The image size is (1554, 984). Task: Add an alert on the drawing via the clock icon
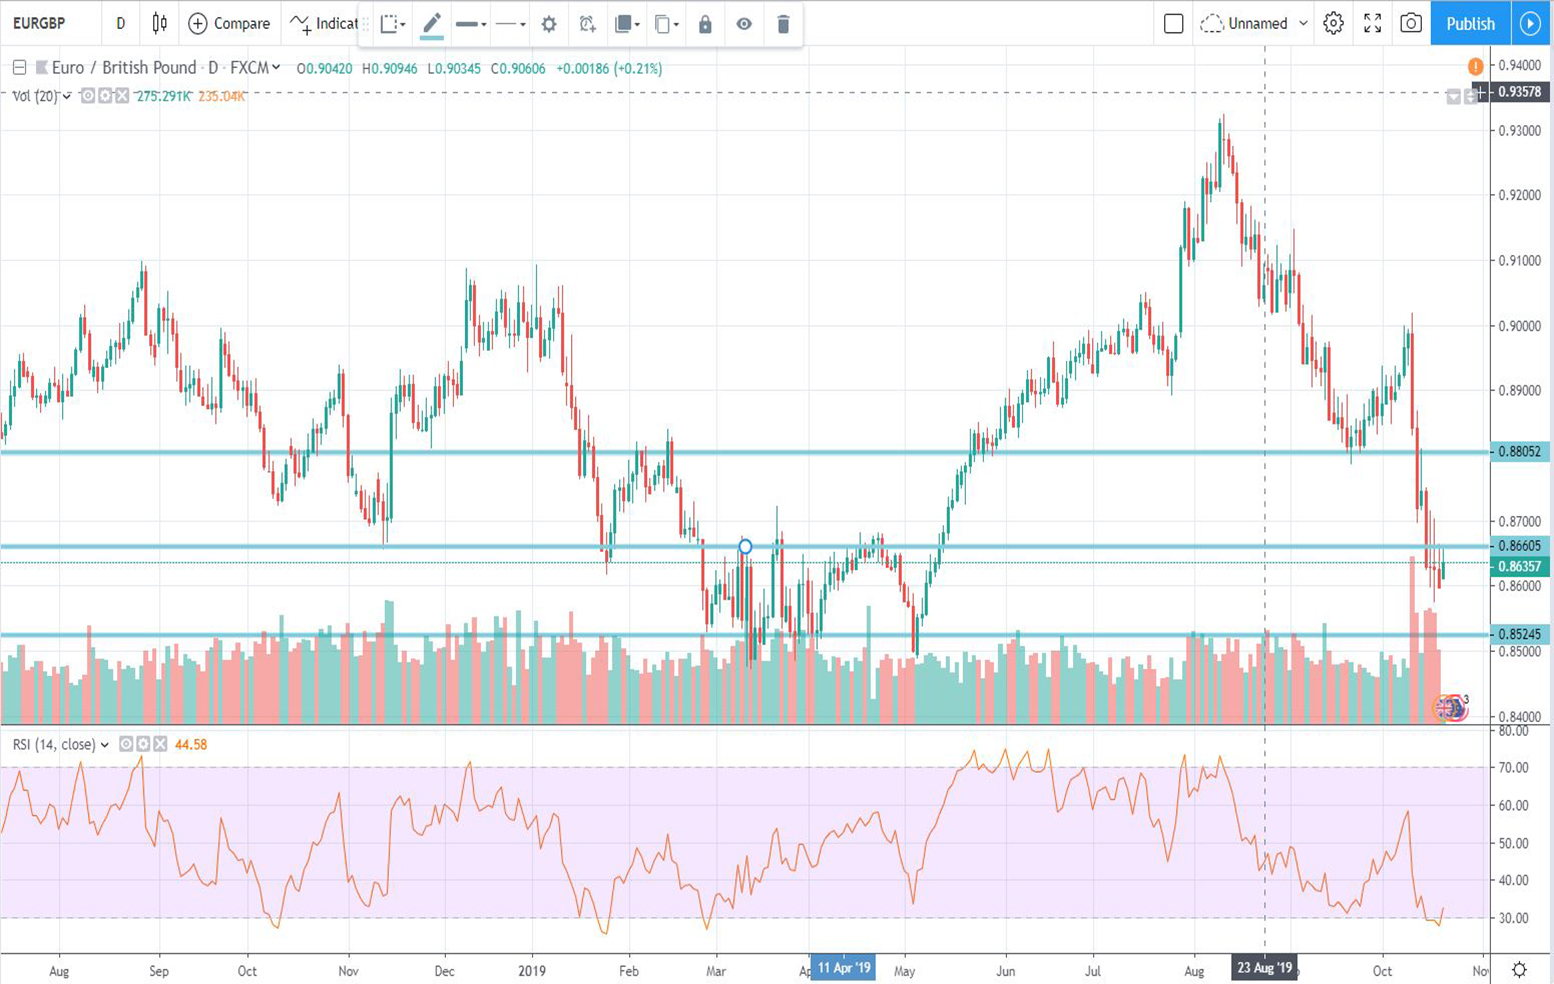pyautogui.click(x=589, y=24)
